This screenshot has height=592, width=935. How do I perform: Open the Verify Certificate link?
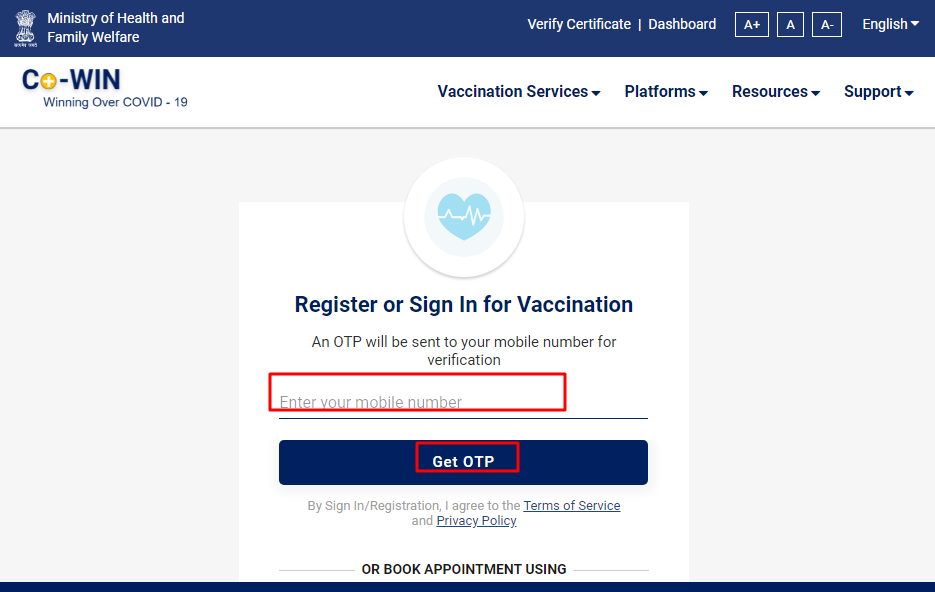(x=579, y=24)
